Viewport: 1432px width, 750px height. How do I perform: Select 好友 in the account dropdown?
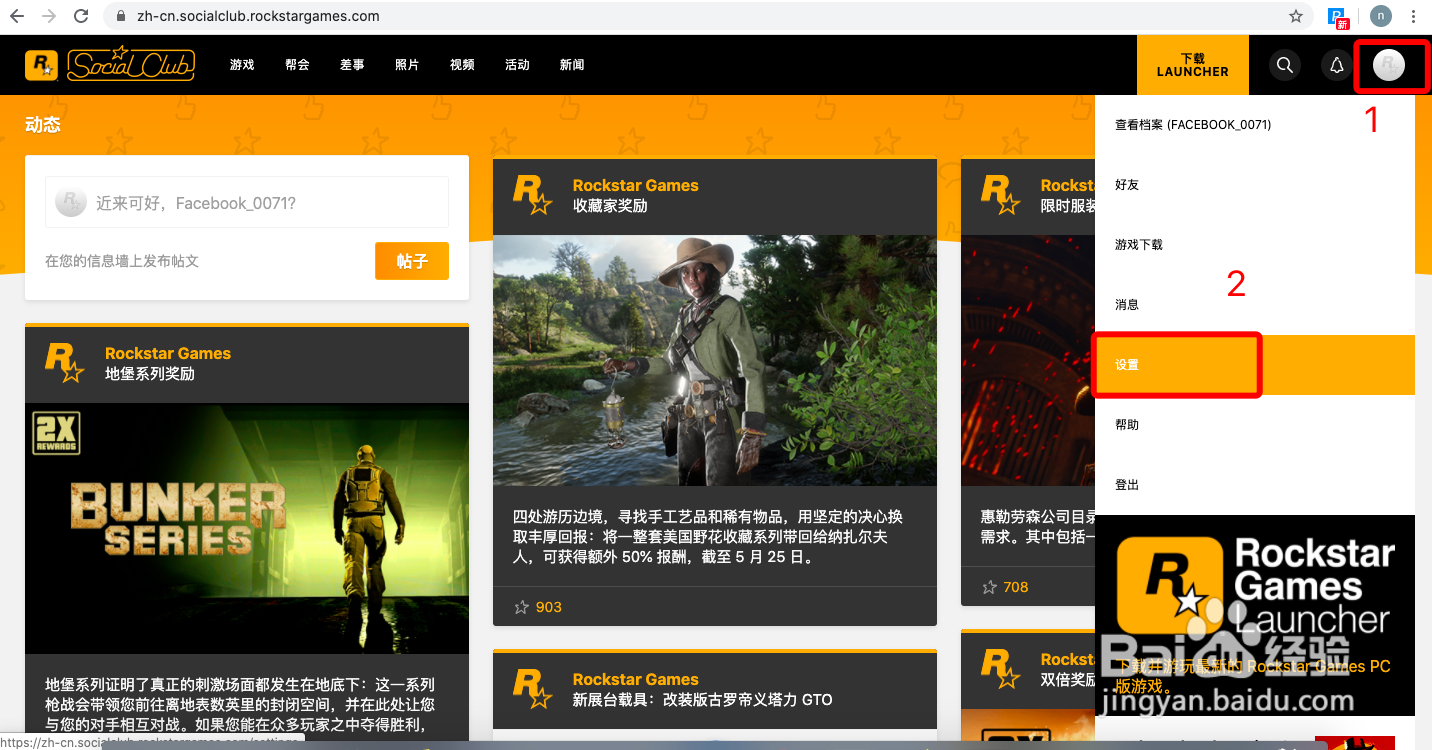point(1255,185)
